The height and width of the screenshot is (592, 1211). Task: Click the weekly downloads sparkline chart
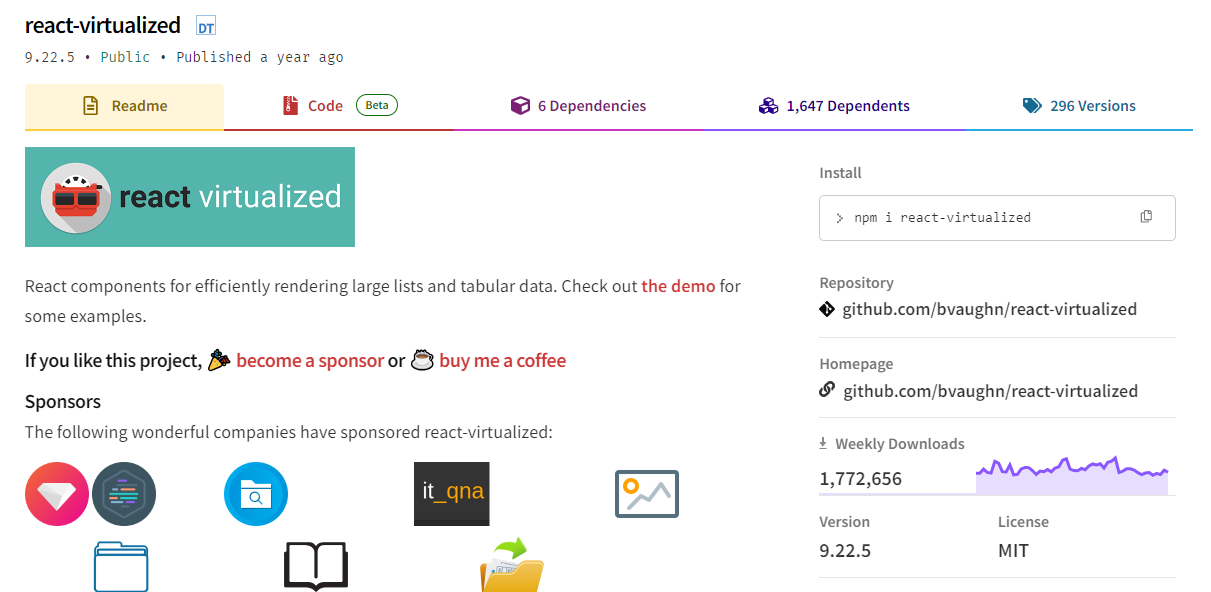[x=1072, y=475]
